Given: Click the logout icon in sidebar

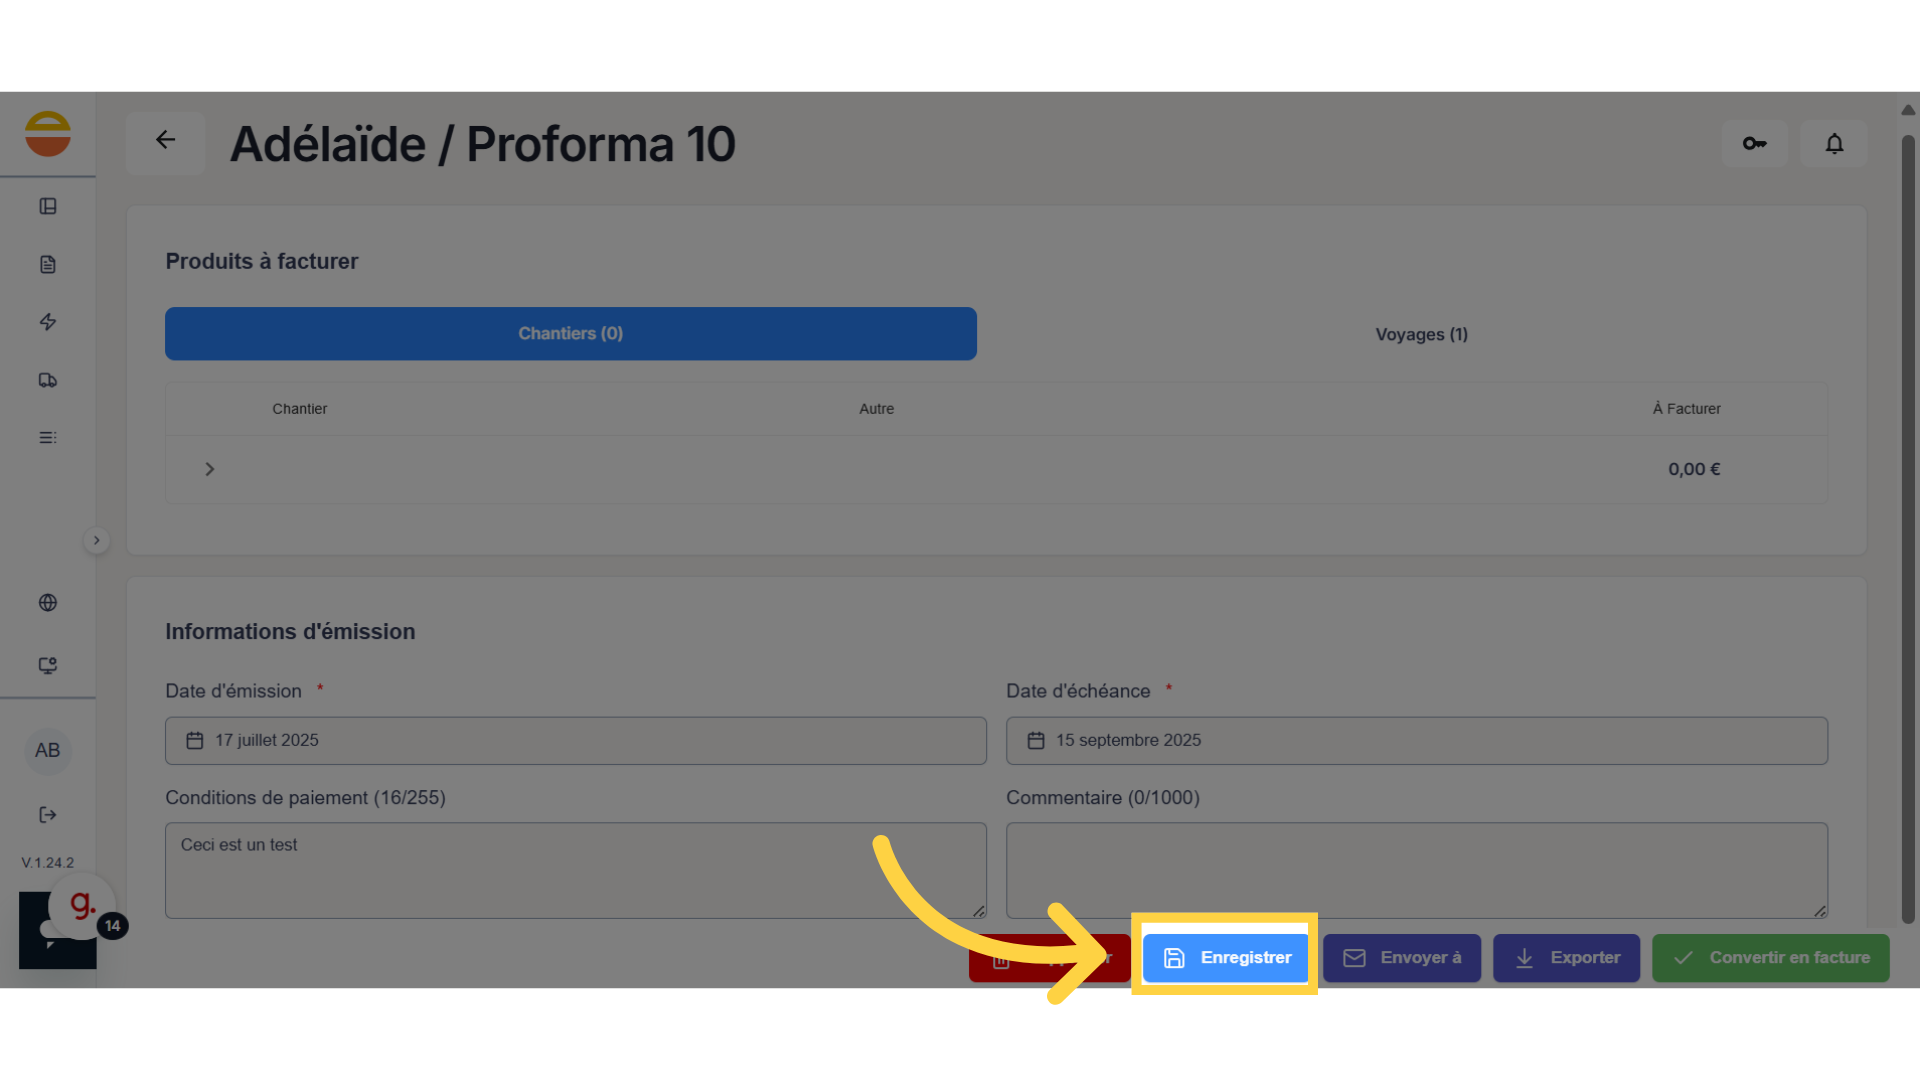Looking at the screenshot, I should tap(48, 815).
